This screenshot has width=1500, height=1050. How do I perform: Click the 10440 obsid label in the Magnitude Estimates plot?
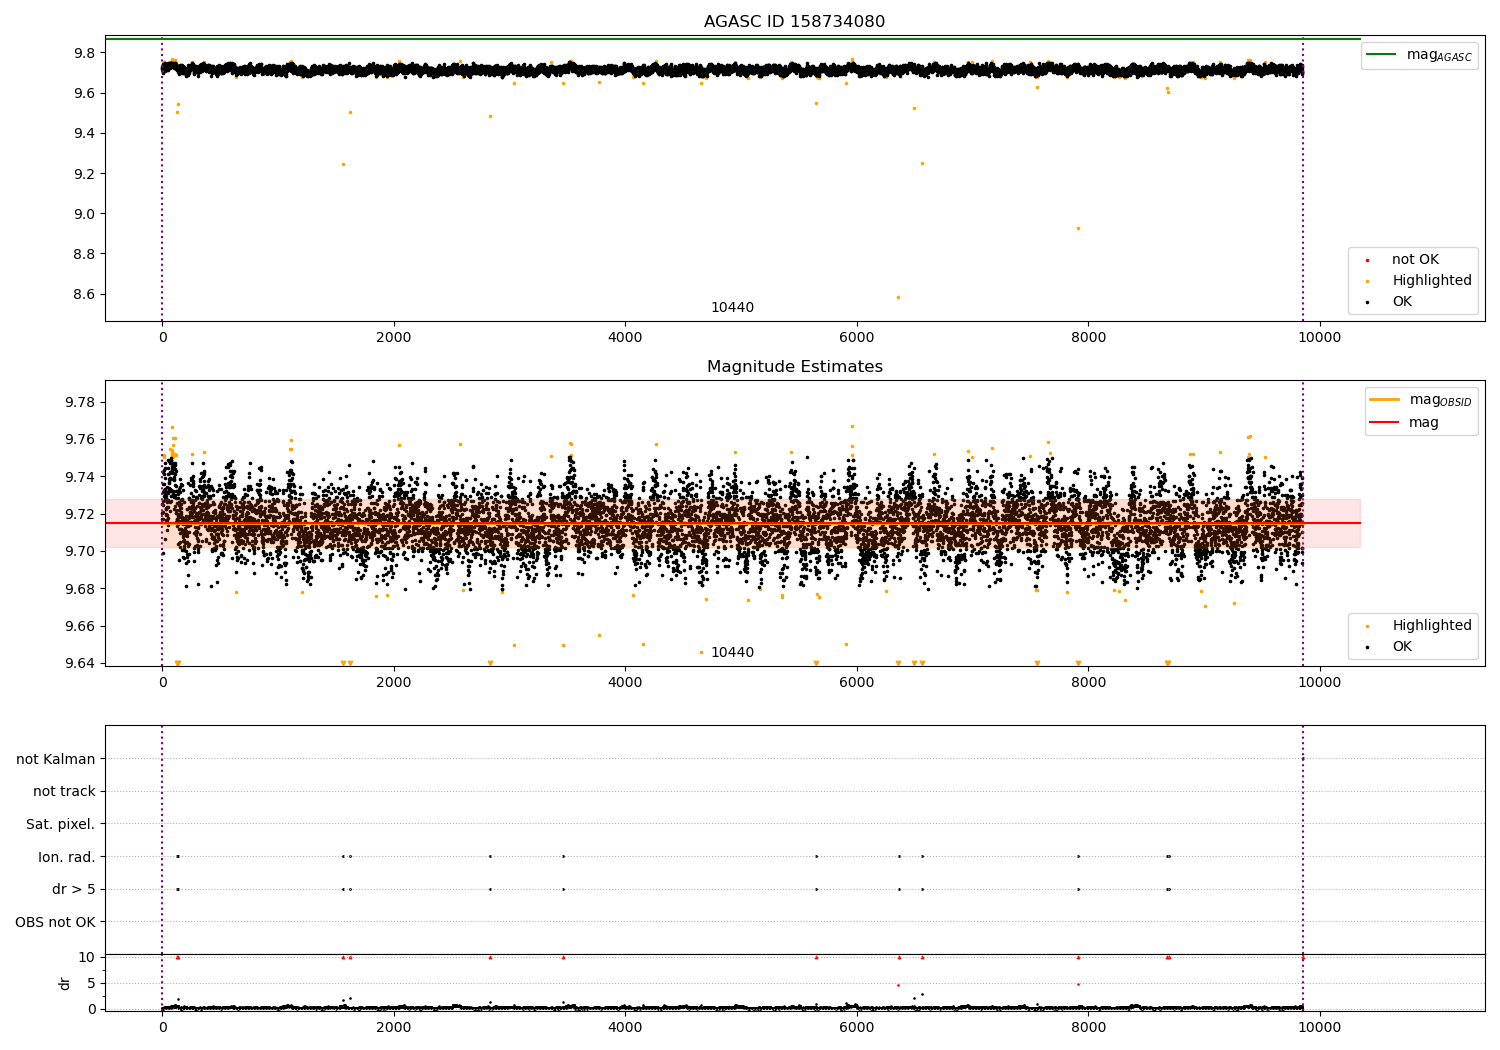pyautogui.click(x=732, y=653)
